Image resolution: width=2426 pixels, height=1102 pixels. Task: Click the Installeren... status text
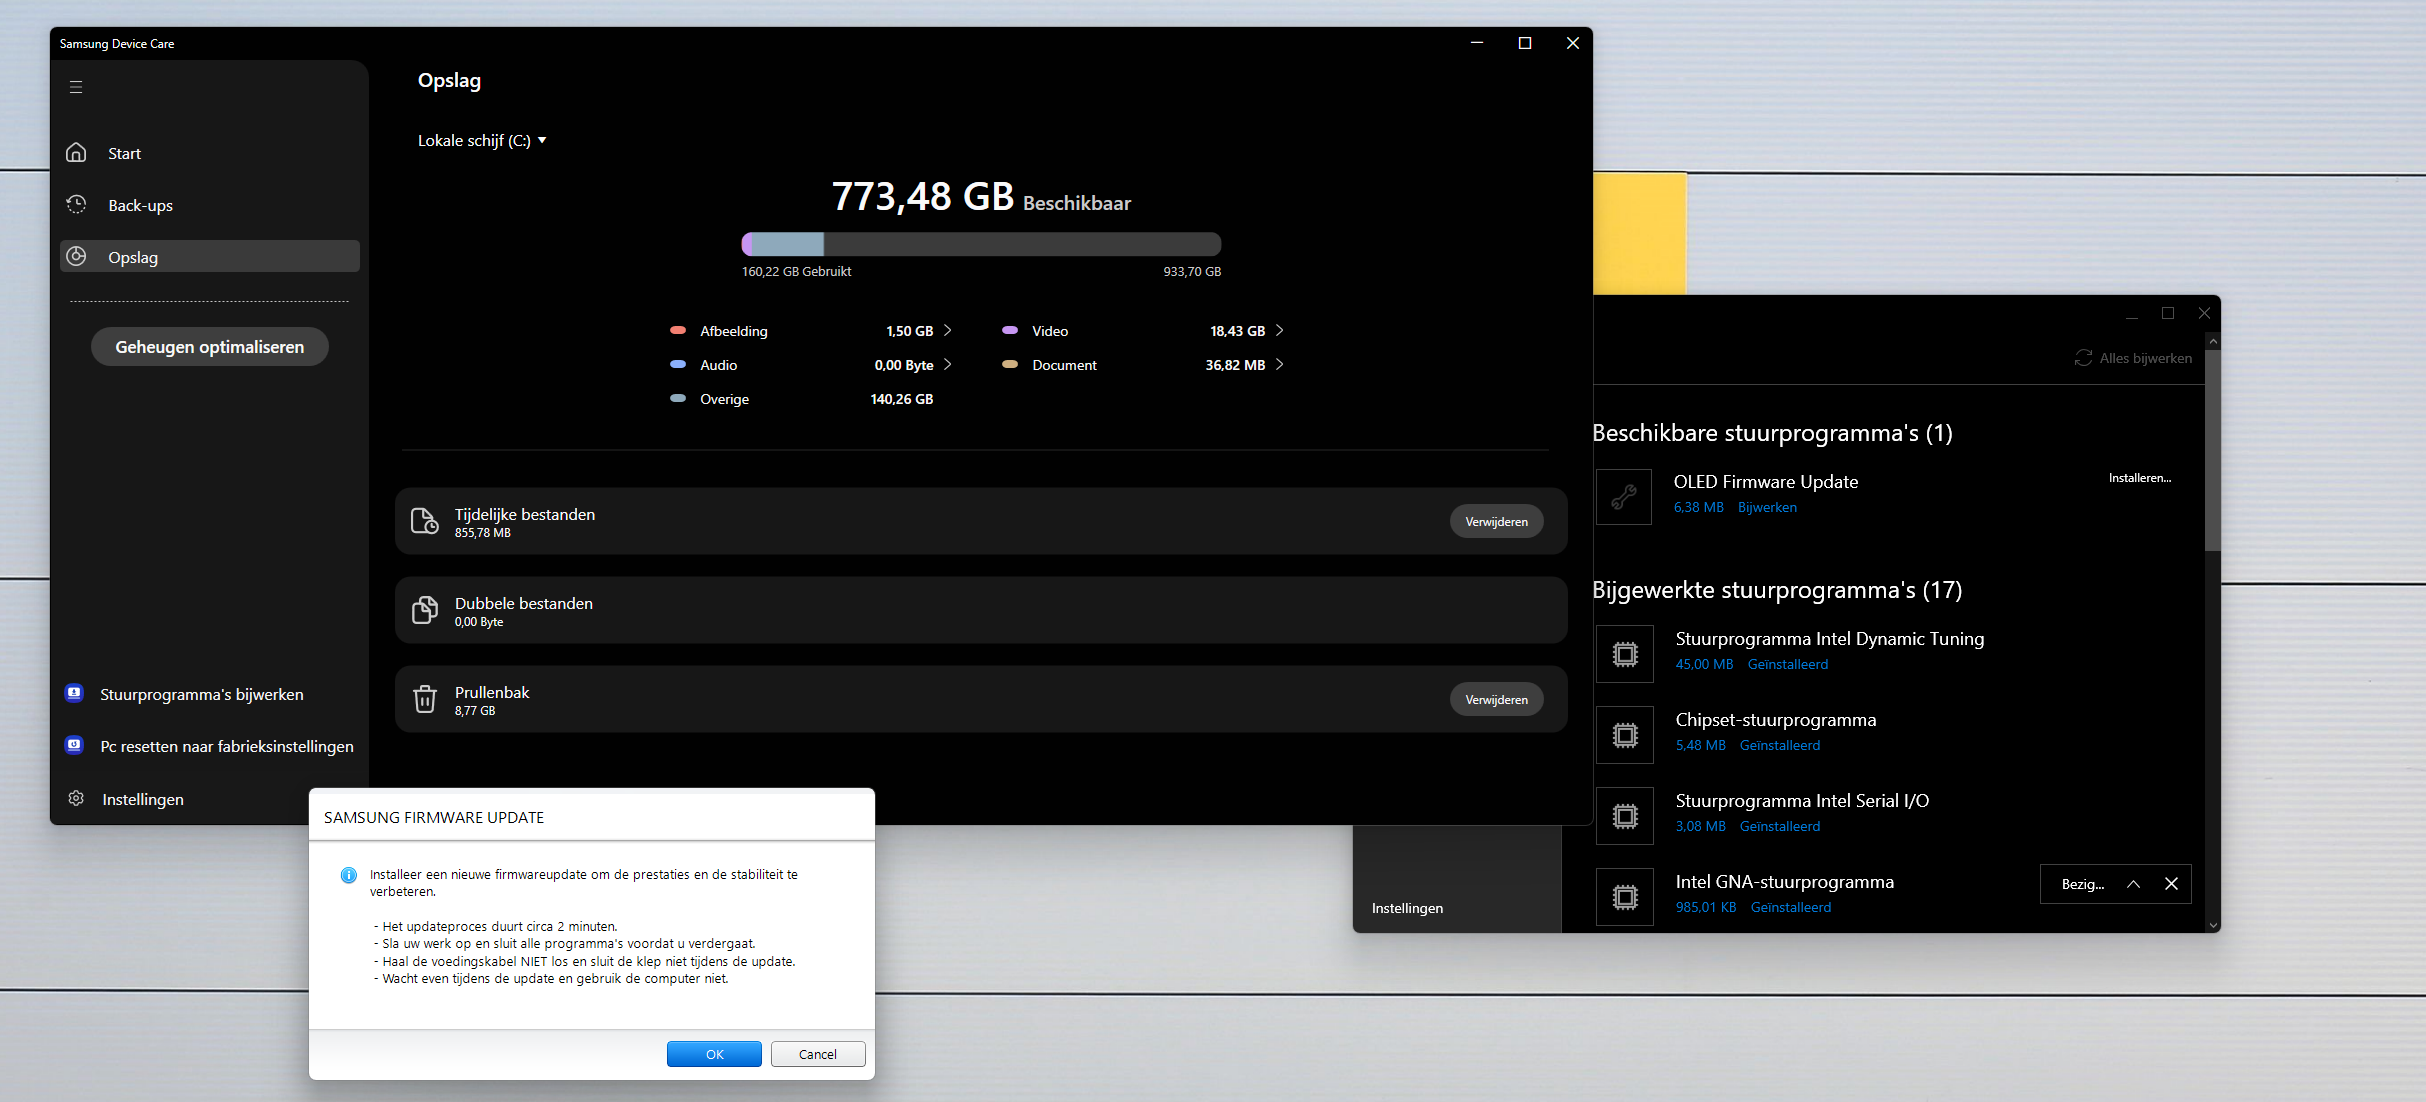click(2139, 478)
